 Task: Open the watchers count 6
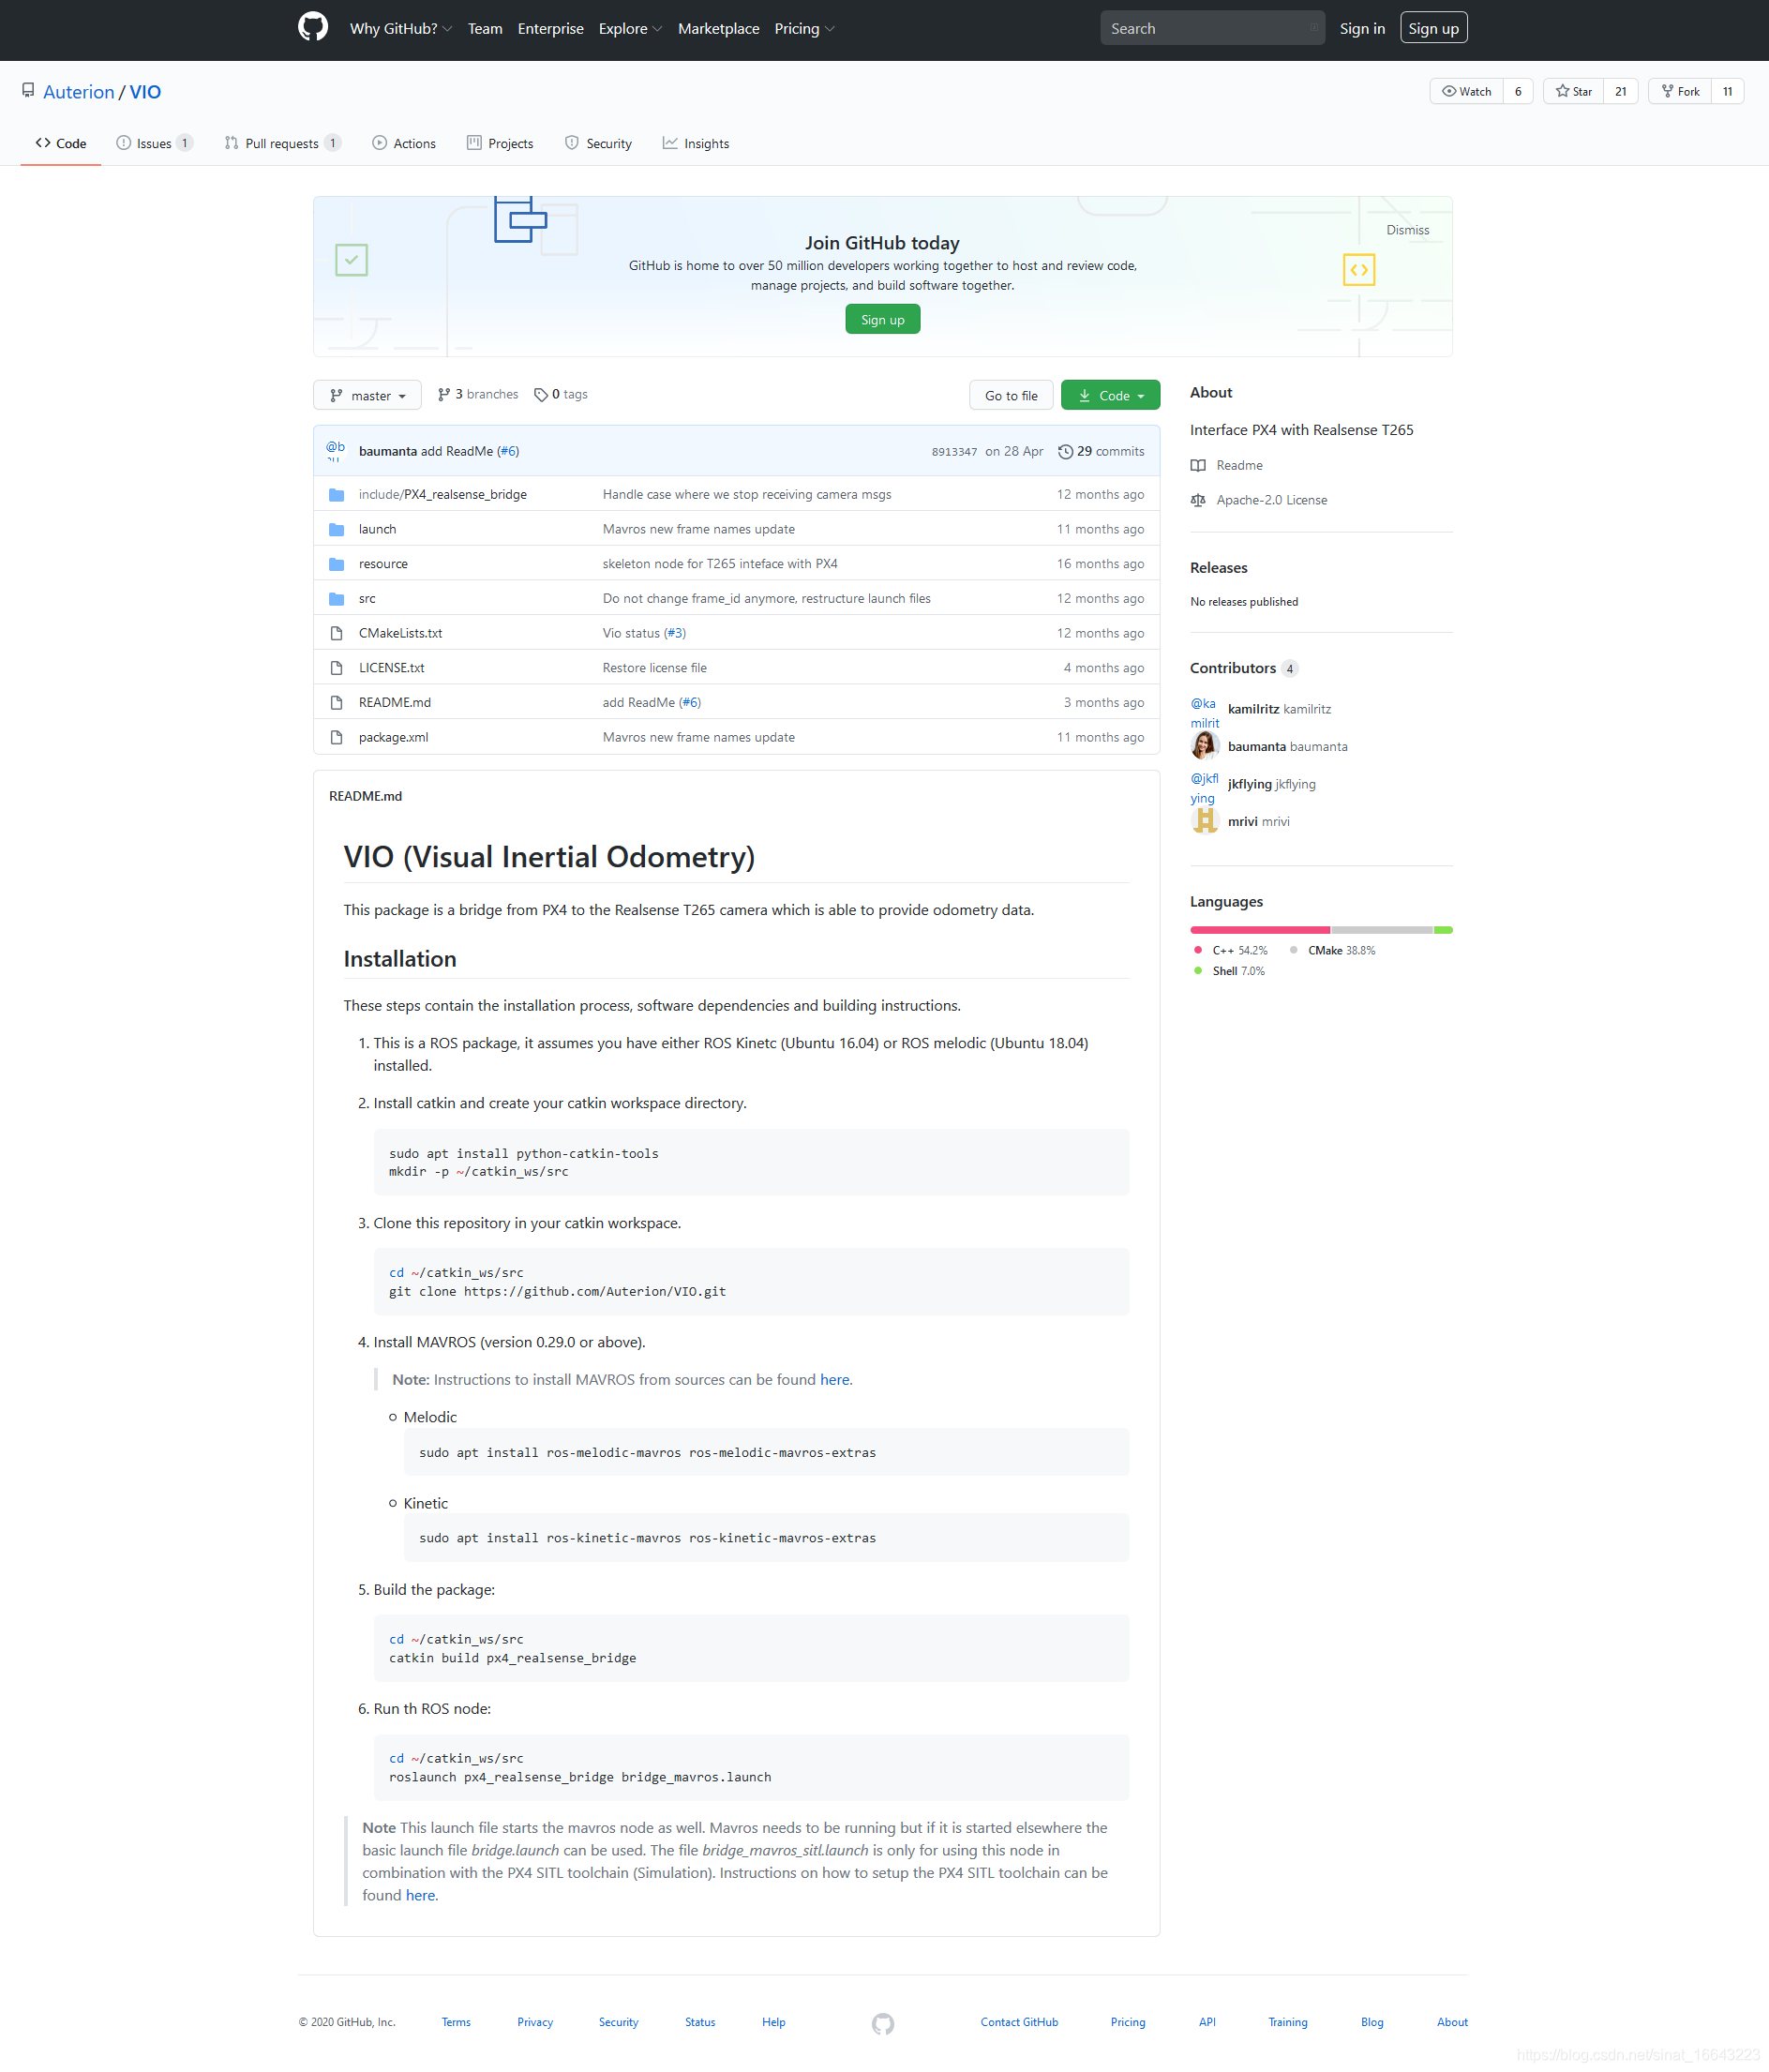pyautogui.click(x=1517, y=91)
